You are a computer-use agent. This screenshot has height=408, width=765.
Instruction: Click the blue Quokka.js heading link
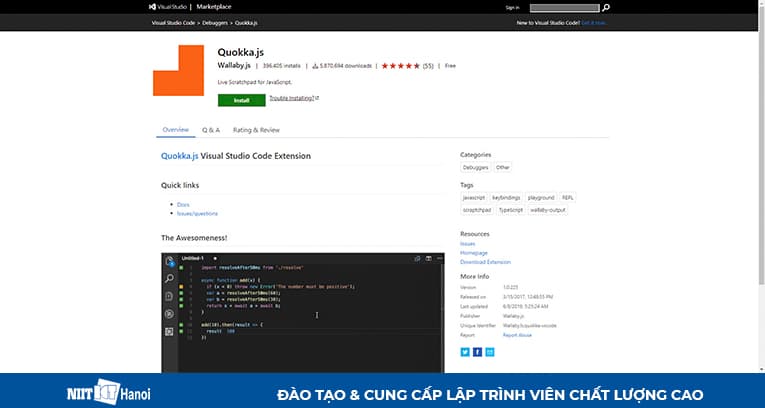(180, 156)
